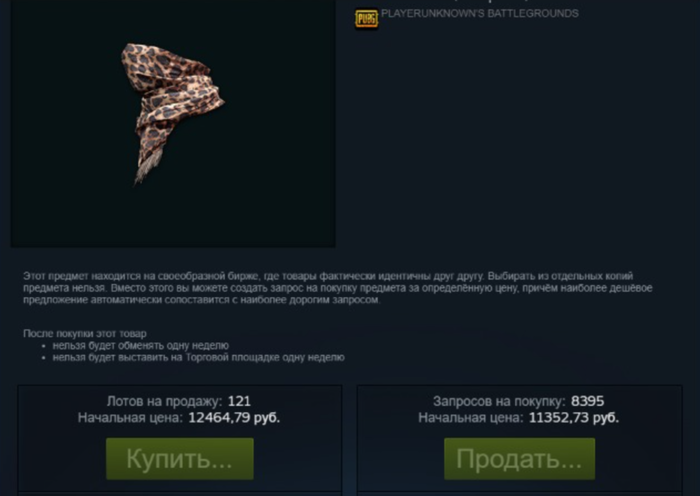This screenshot has width=700, height=496.
Task: Click the commodity market description paragraph
Action: [x=338, y=288]
